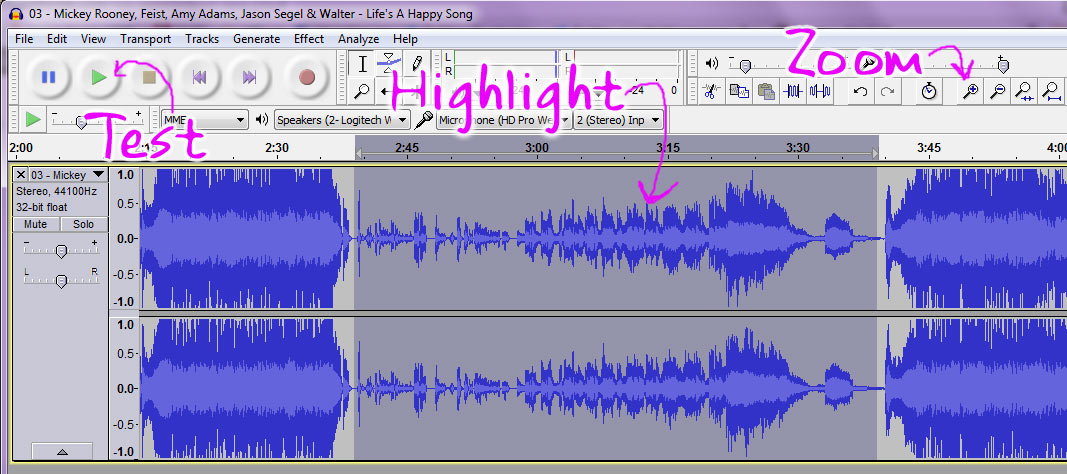
Task: Silence the selected audio
Action: (821, 90)
